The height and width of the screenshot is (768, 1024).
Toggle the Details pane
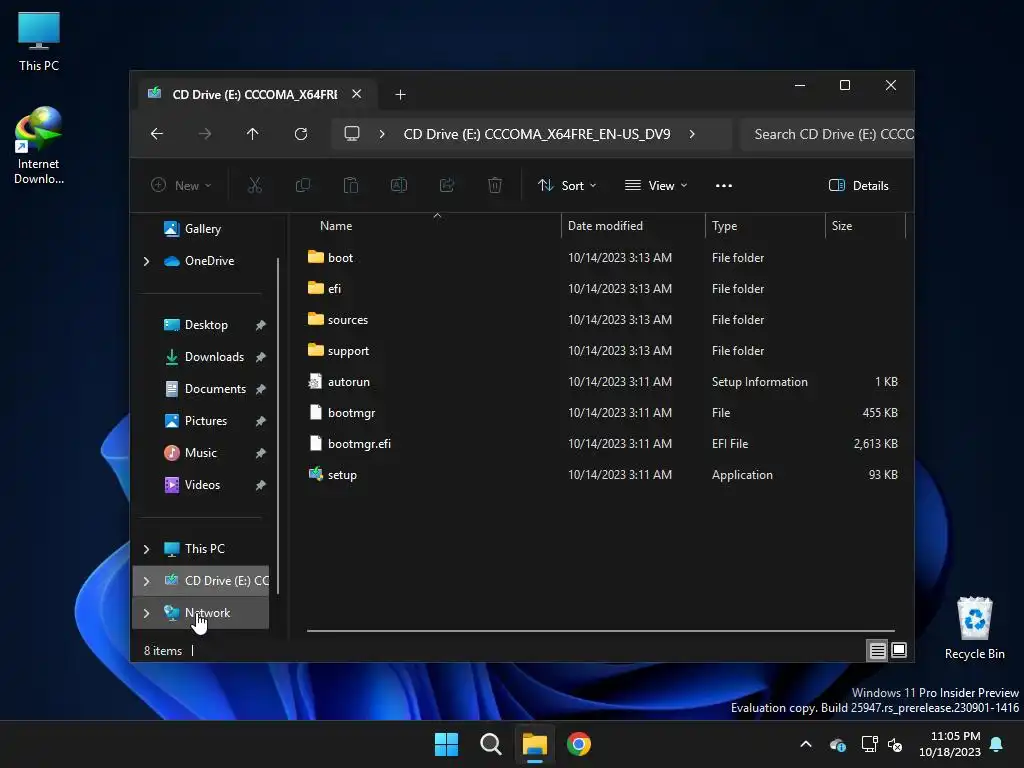pos(858,185)
